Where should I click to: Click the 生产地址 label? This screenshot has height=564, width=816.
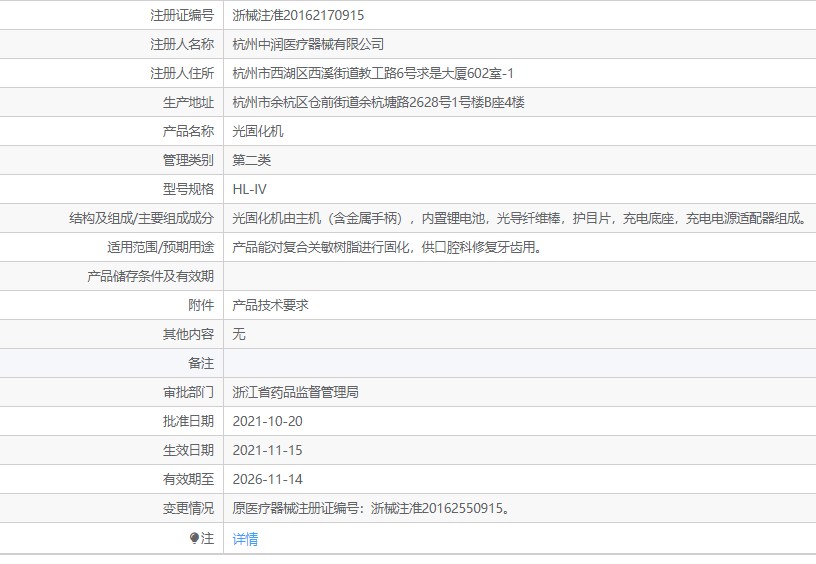(188, 102)
